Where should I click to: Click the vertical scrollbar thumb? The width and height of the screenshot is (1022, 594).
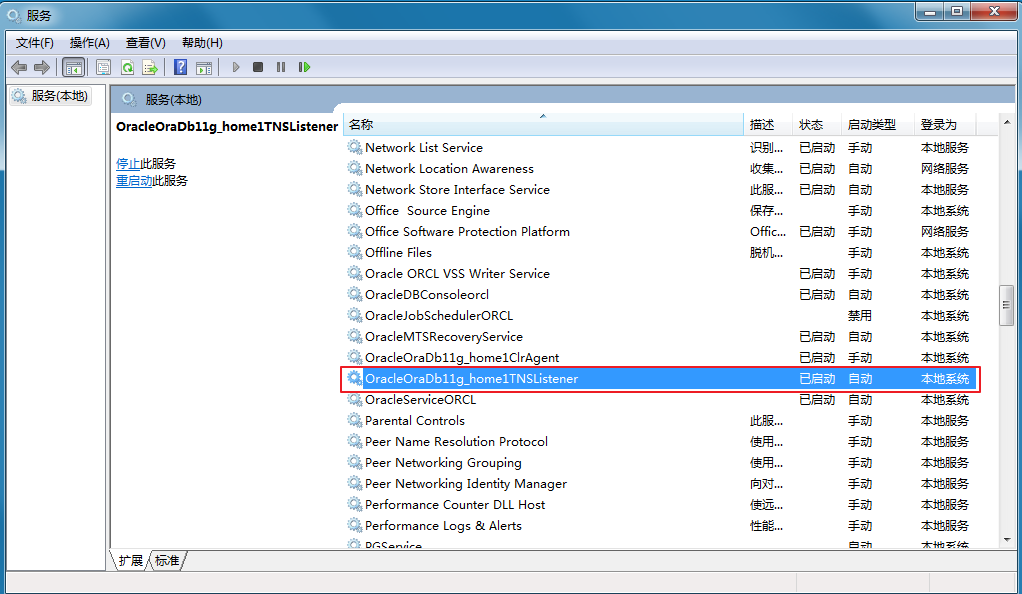coord(1007,305)
